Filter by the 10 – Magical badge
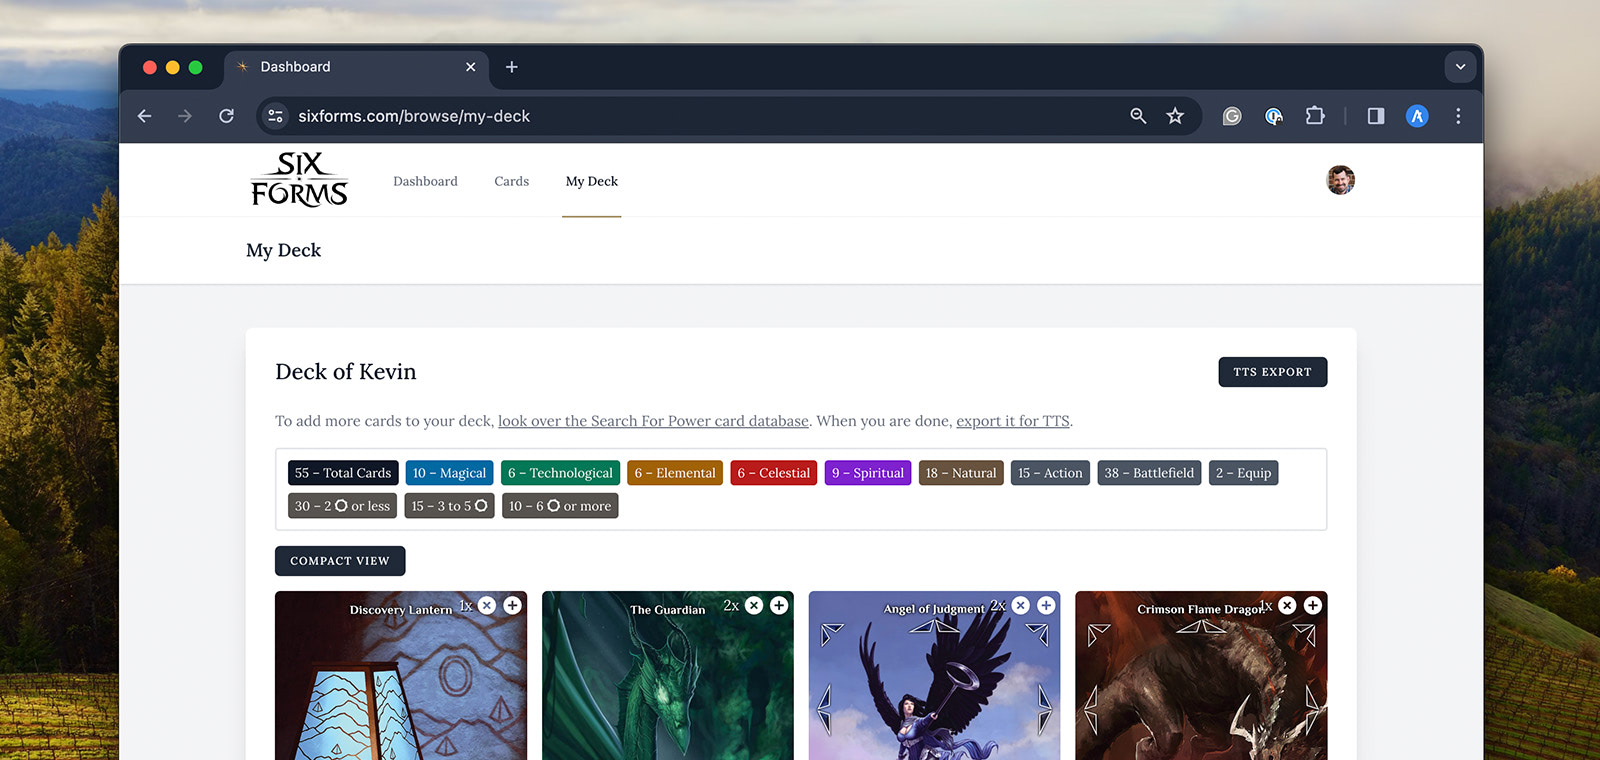1600x760 pixels. coord(449,473)
